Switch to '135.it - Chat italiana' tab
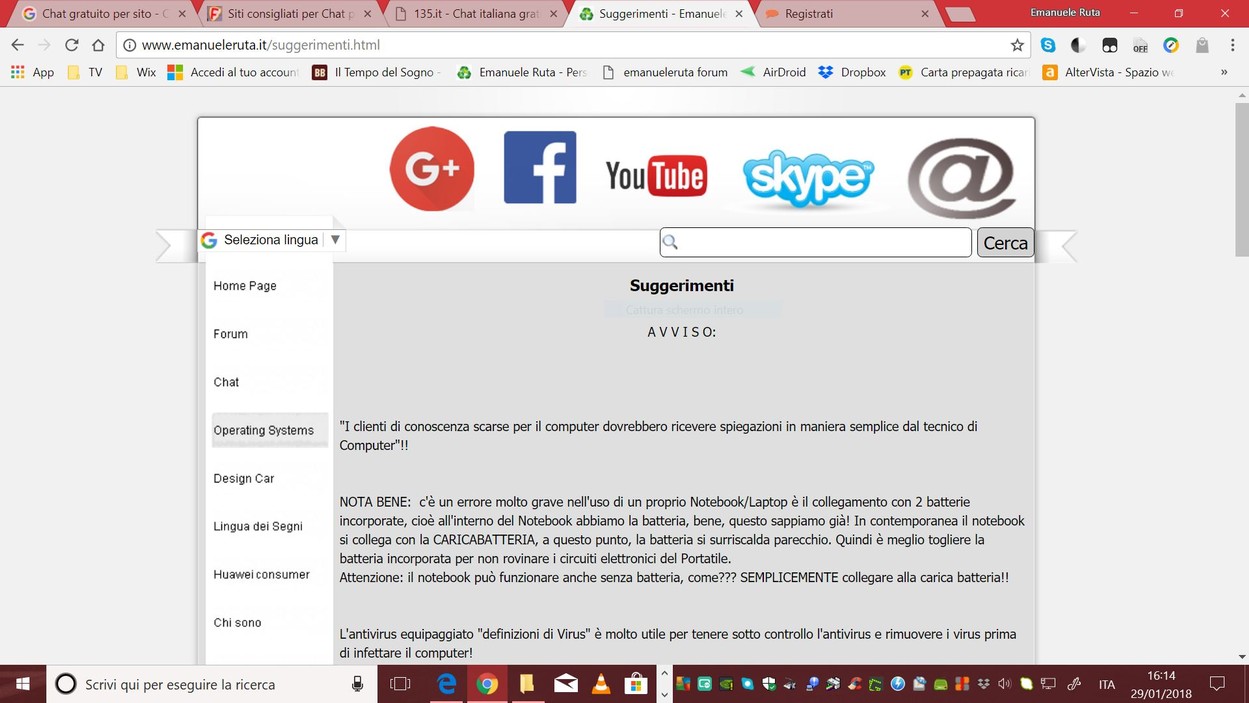This screenshot has width=1249, height=703. (476, 14)
